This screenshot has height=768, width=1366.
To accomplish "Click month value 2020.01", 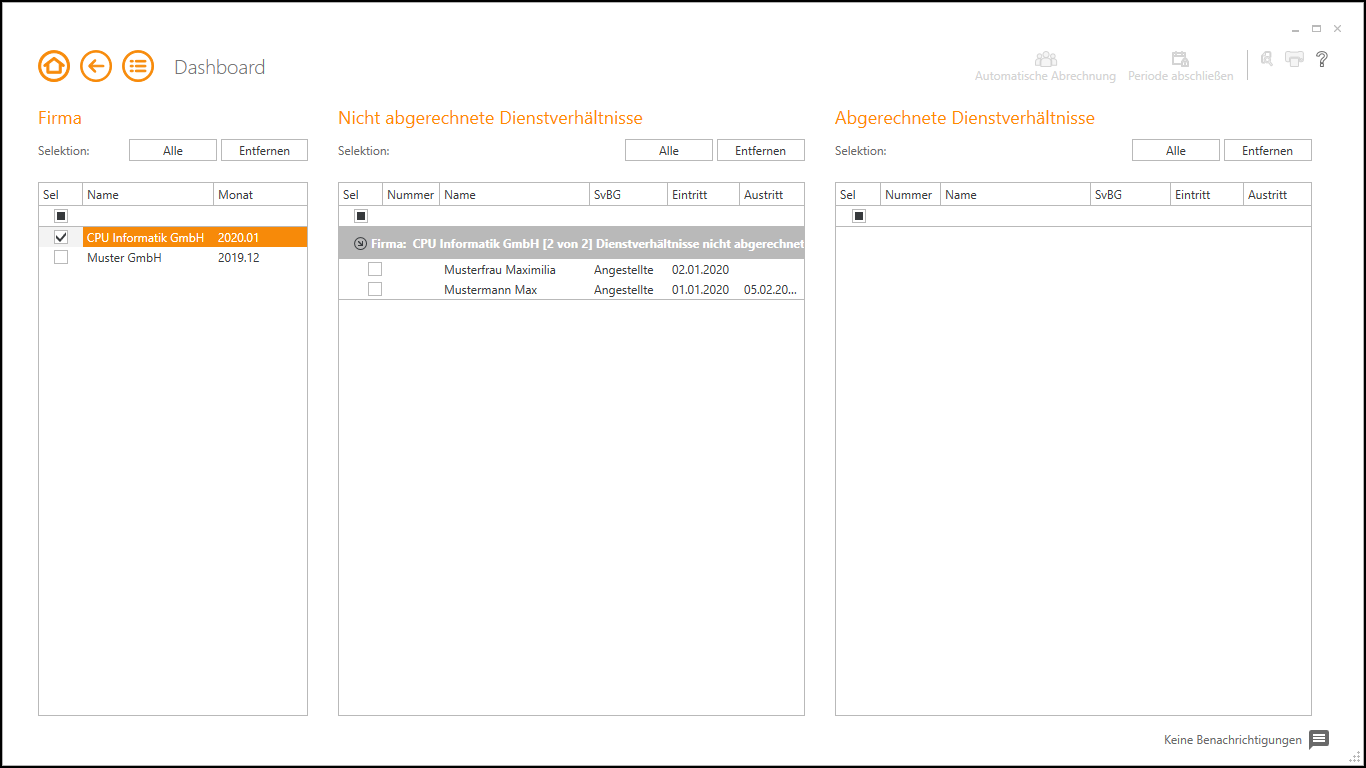I will pos(238,238).
